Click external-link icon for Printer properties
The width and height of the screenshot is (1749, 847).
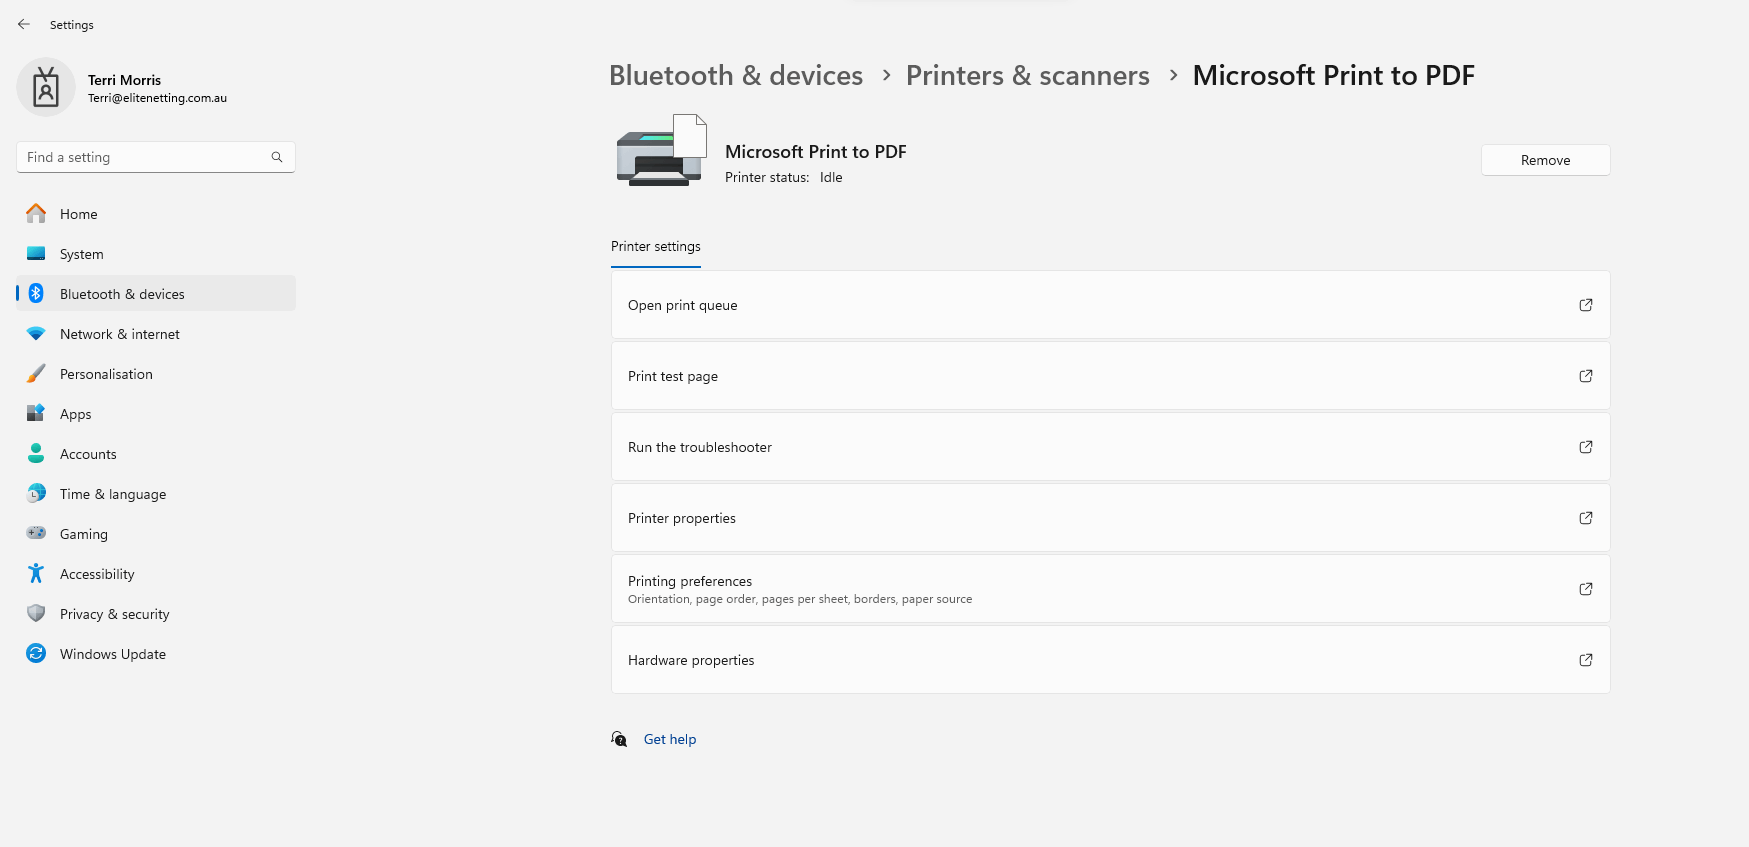1586,518
